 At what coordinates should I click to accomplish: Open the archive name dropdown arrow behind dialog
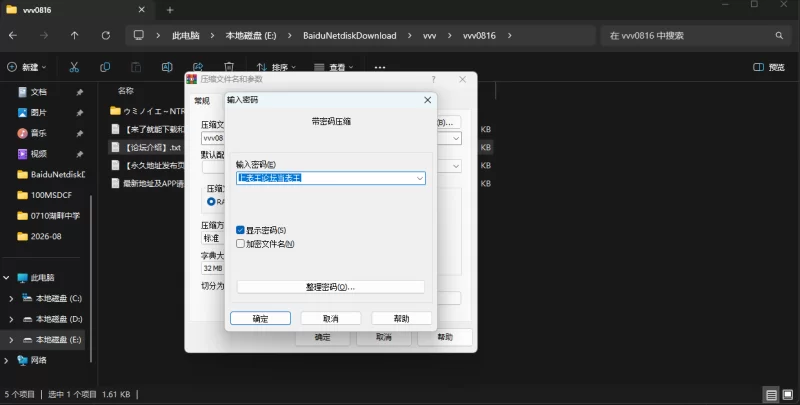[x=456, y=138]
